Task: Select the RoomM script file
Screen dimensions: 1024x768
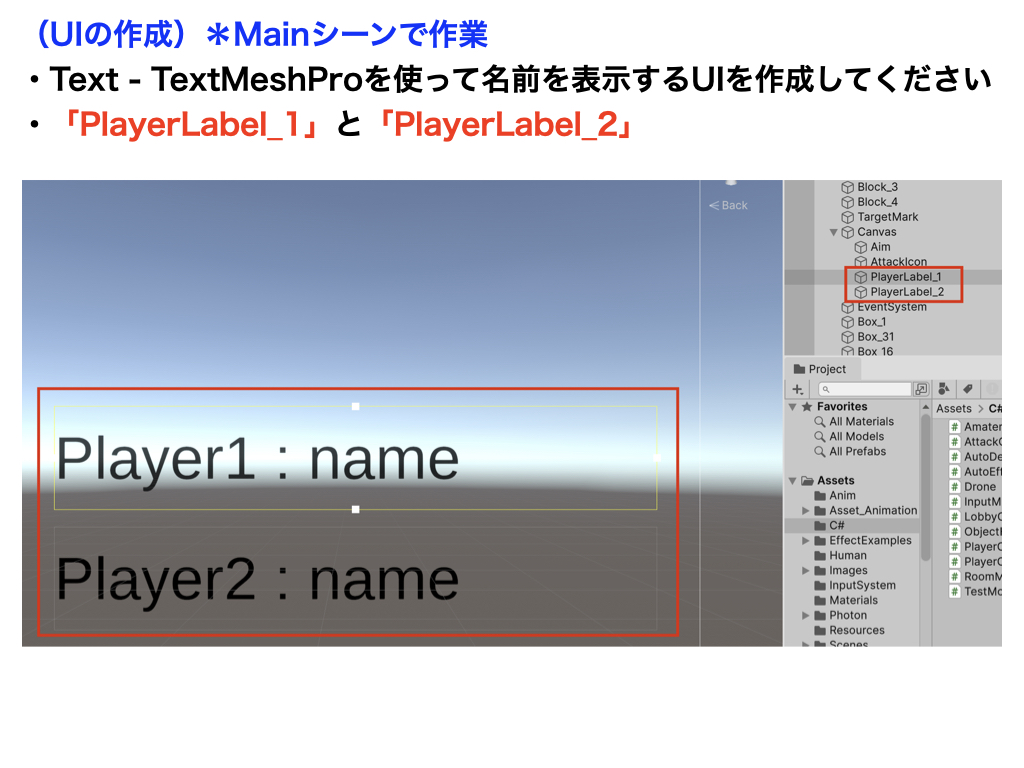Action: pyautogui.click(x=975, y=577)
